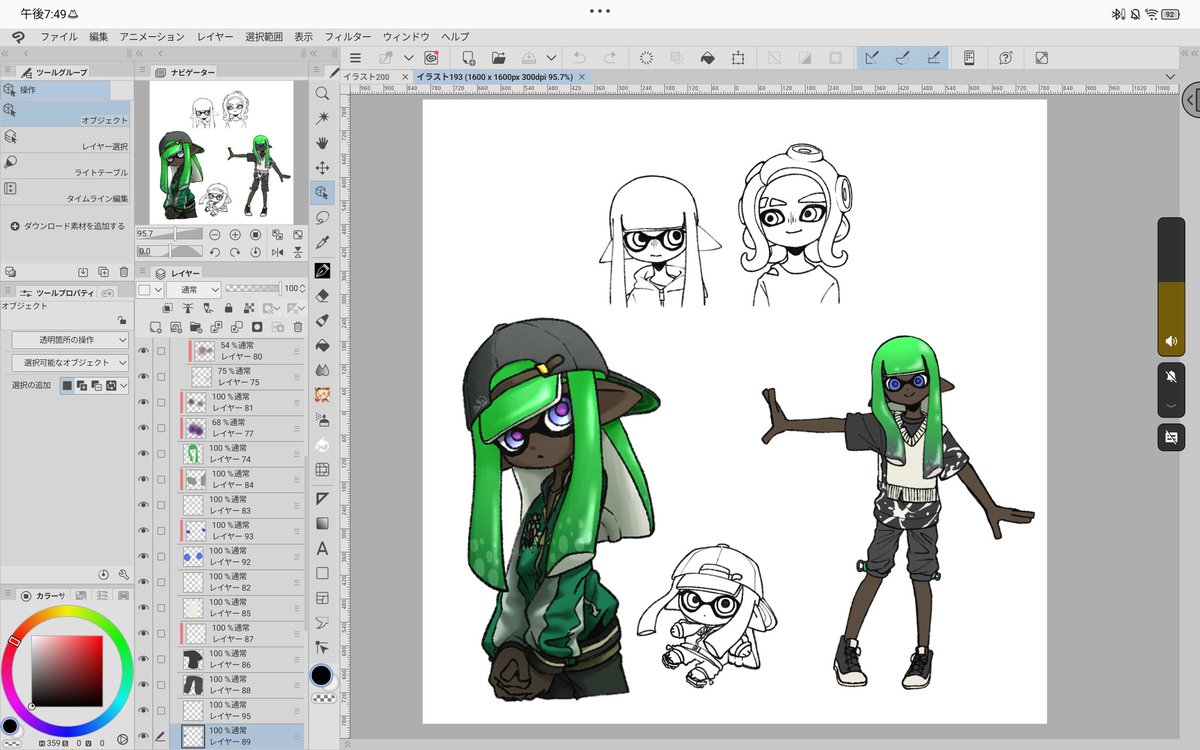Viewport: 1200px width, 750px height.
Task: Check the box beside レイヤー 84
Action: pyautogui.click(x=161, y=479)
